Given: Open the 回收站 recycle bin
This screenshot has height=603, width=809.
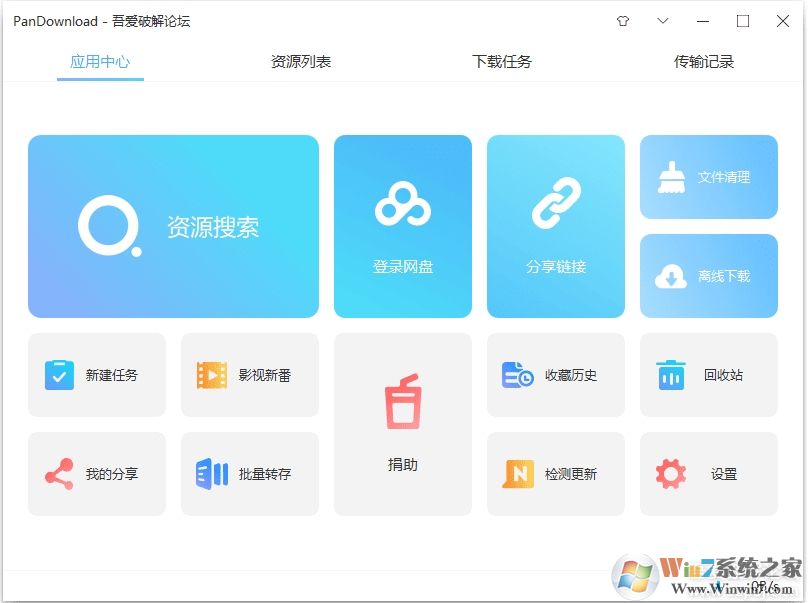Looking at the screenshot, I should (x=708, y=374).
